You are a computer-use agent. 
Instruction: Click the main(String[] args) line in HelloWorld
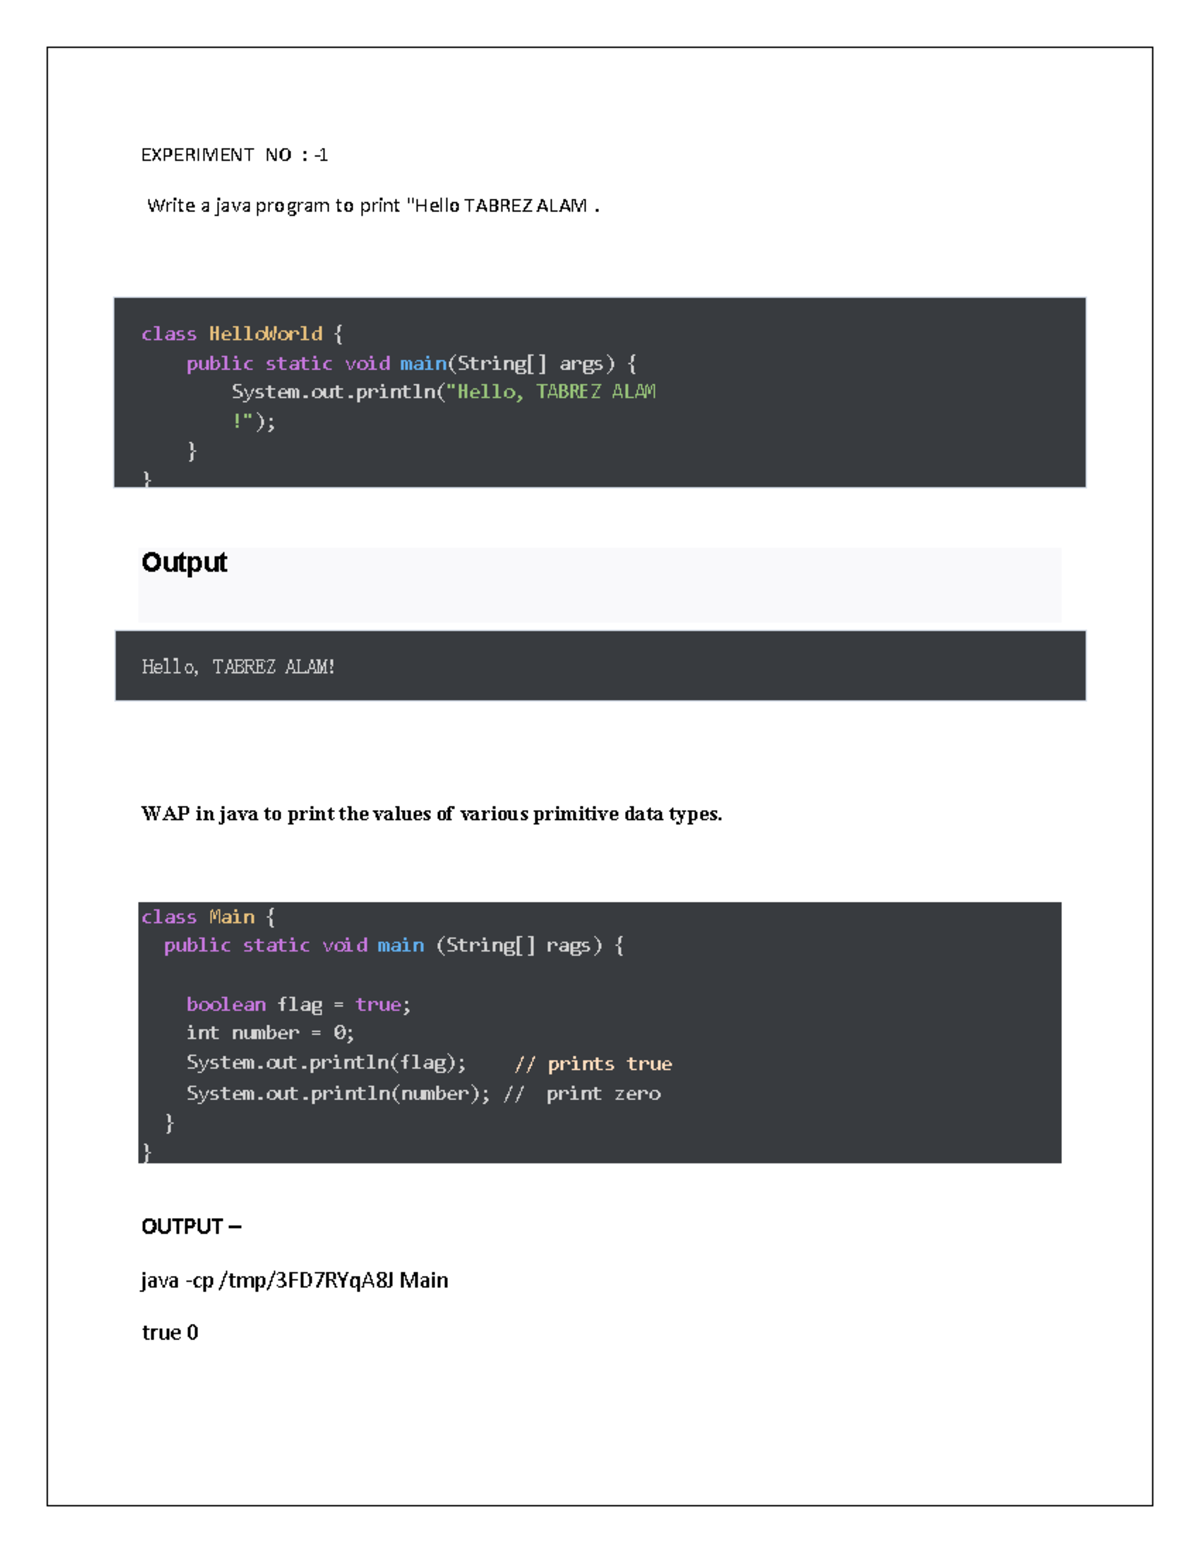point(411,364)
